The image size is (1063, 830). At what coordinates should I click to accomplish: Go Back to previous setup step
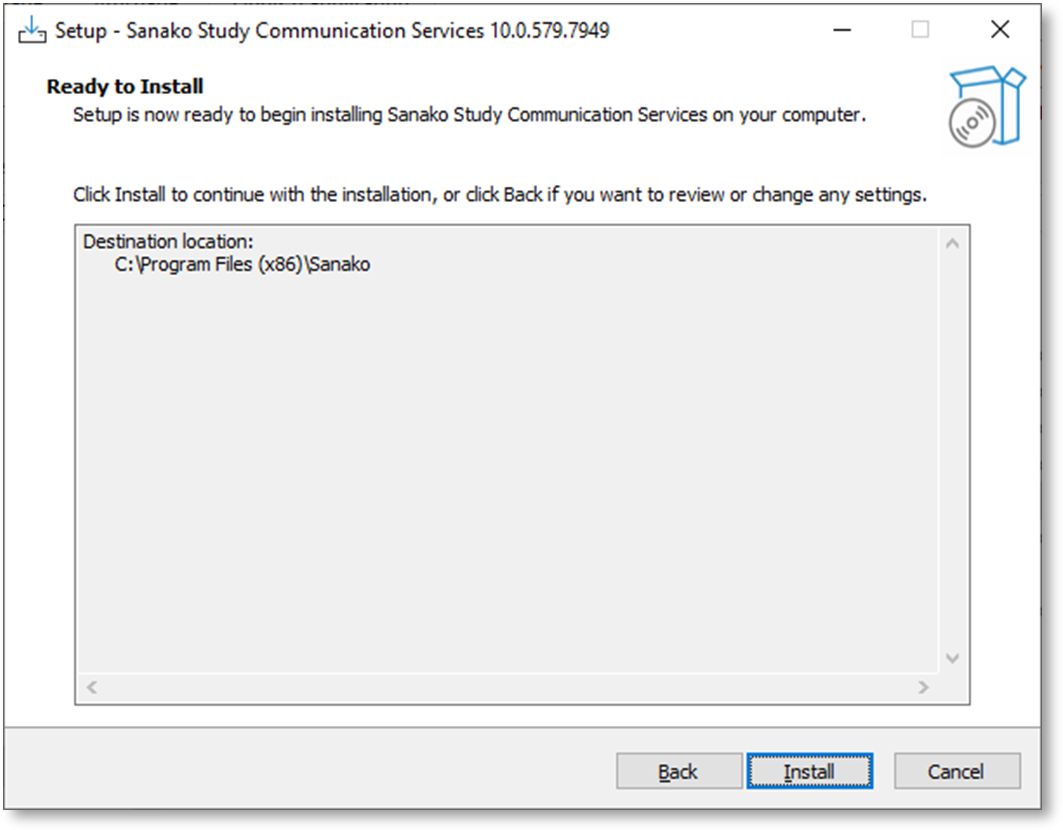click(x=678, y=771)
